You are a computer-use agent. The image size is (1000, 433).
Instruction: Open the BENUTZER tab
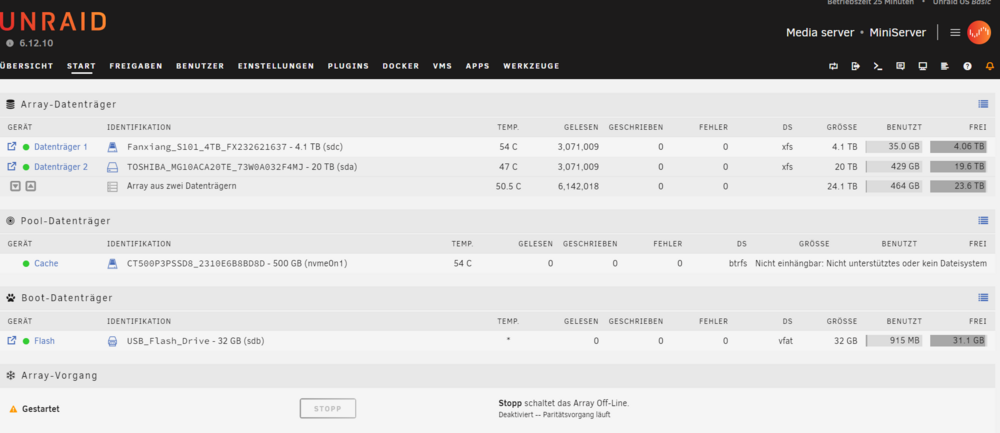[200, 66]
